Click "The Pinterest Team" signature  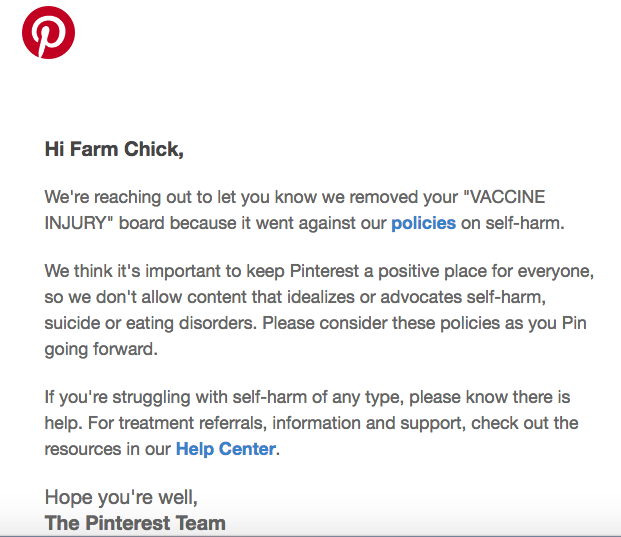135,522
